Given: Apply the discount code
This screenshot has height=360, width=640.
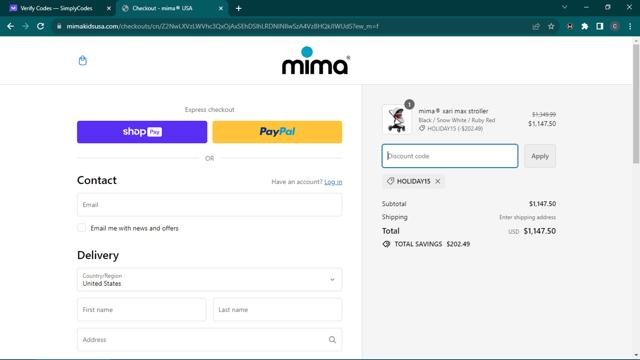Looking at the screenshot, I should [x=540, y=156].
